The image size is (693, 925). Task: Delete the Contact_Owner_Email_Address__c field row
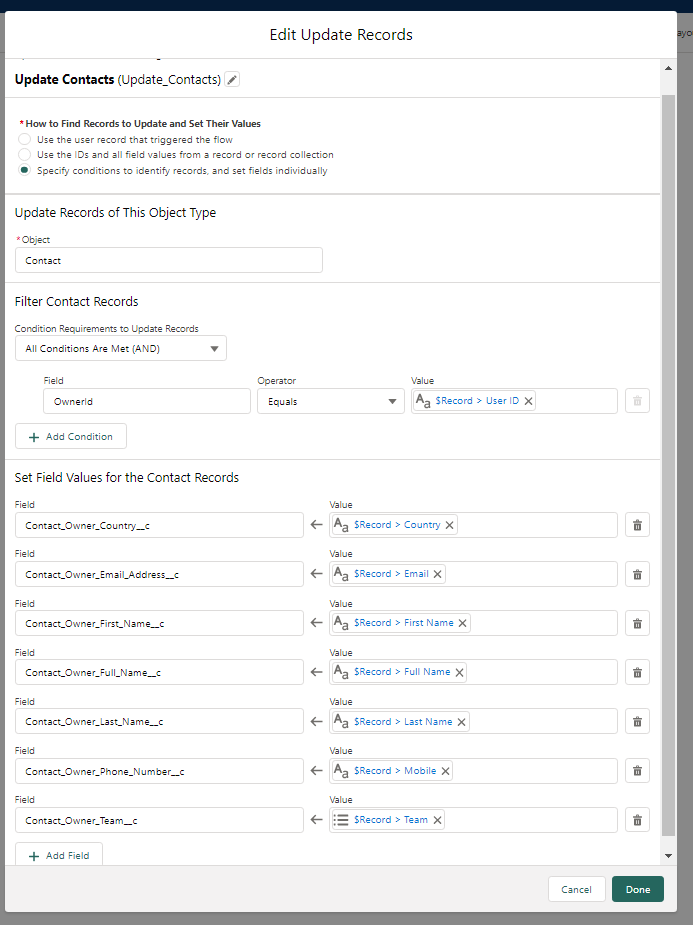click(x=637, y=574)
